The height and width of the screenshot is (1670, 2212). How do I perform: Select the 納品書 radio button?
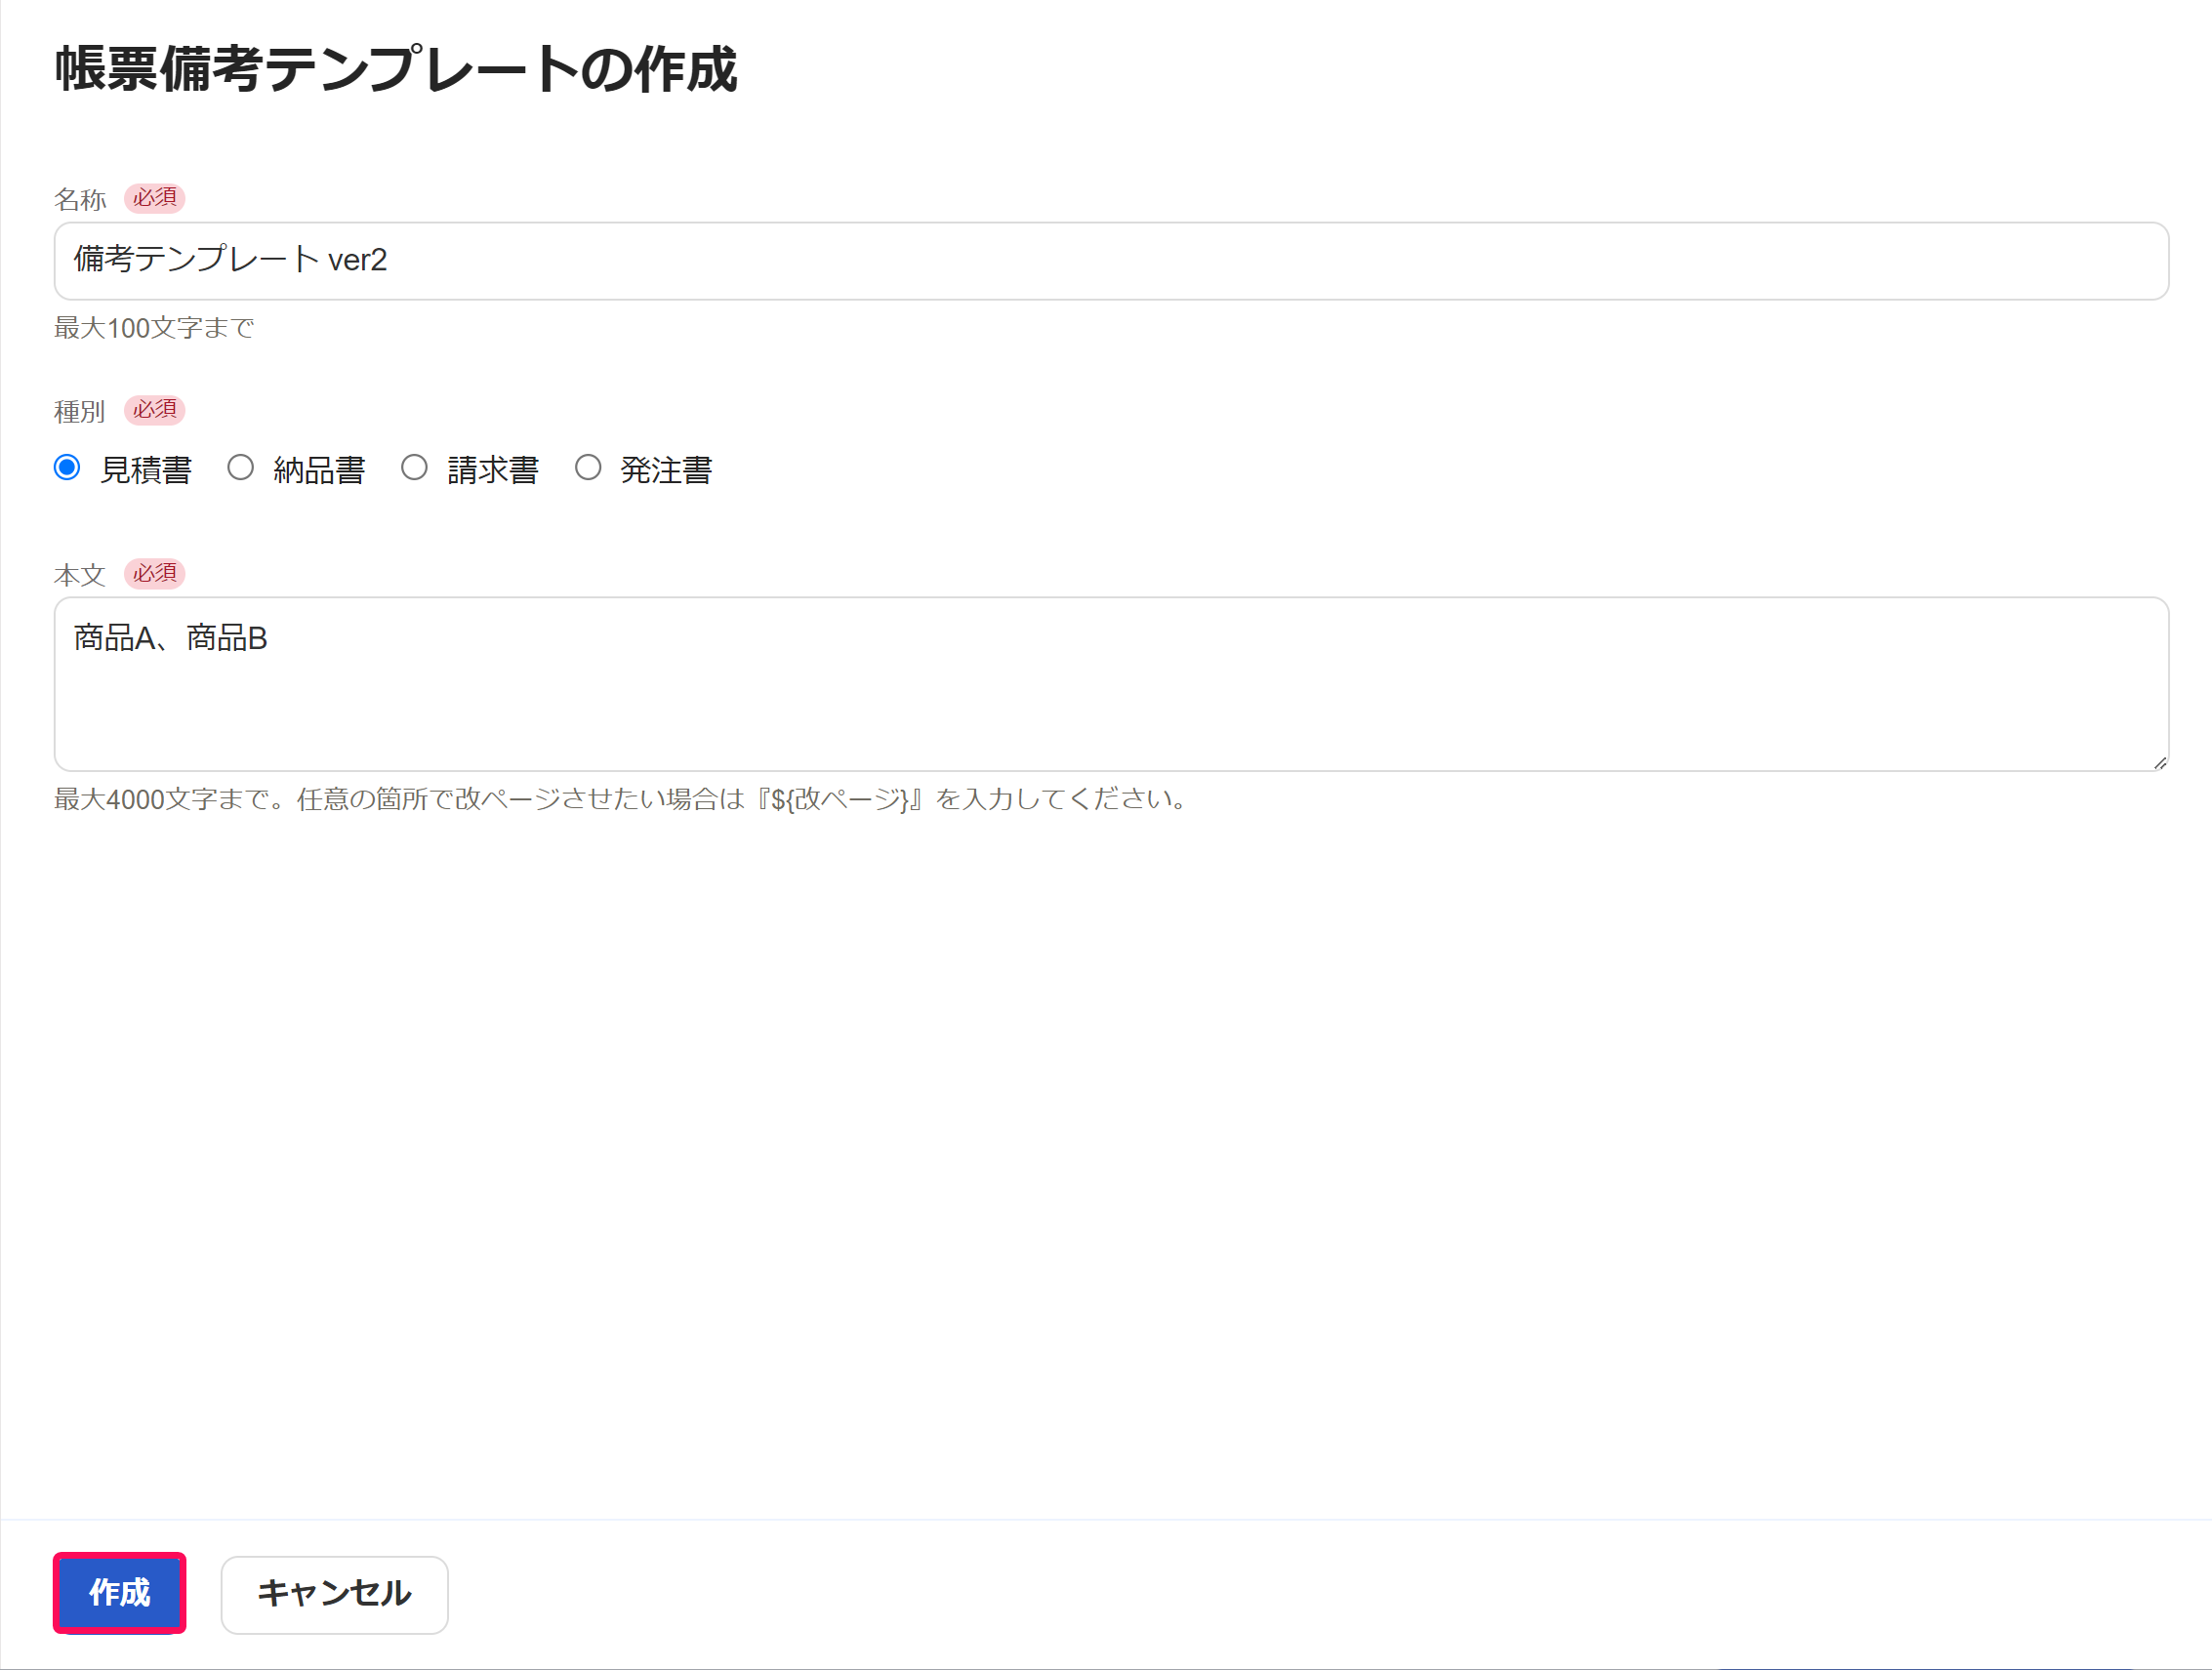point(240,467)
